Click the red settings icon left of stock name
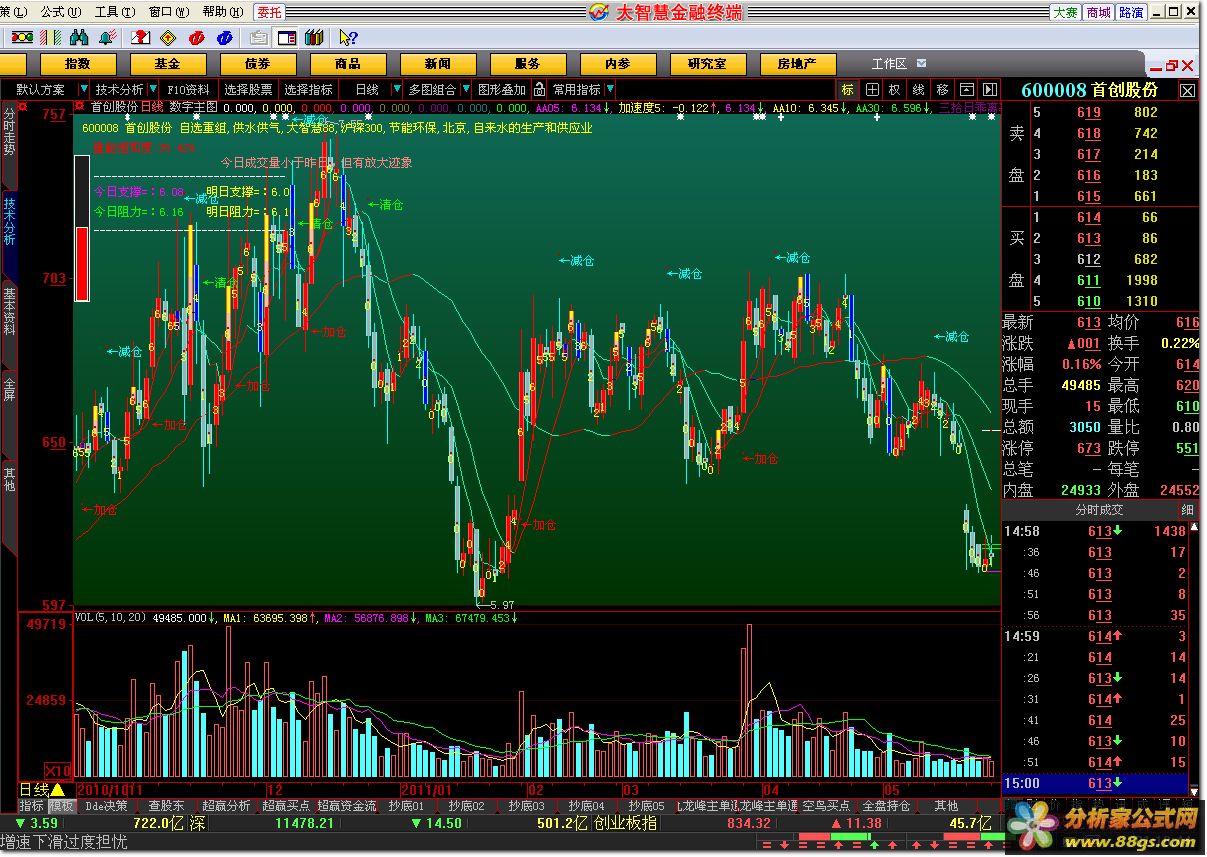This screenshot has height=857, width=1207. (x=80, y=106)
